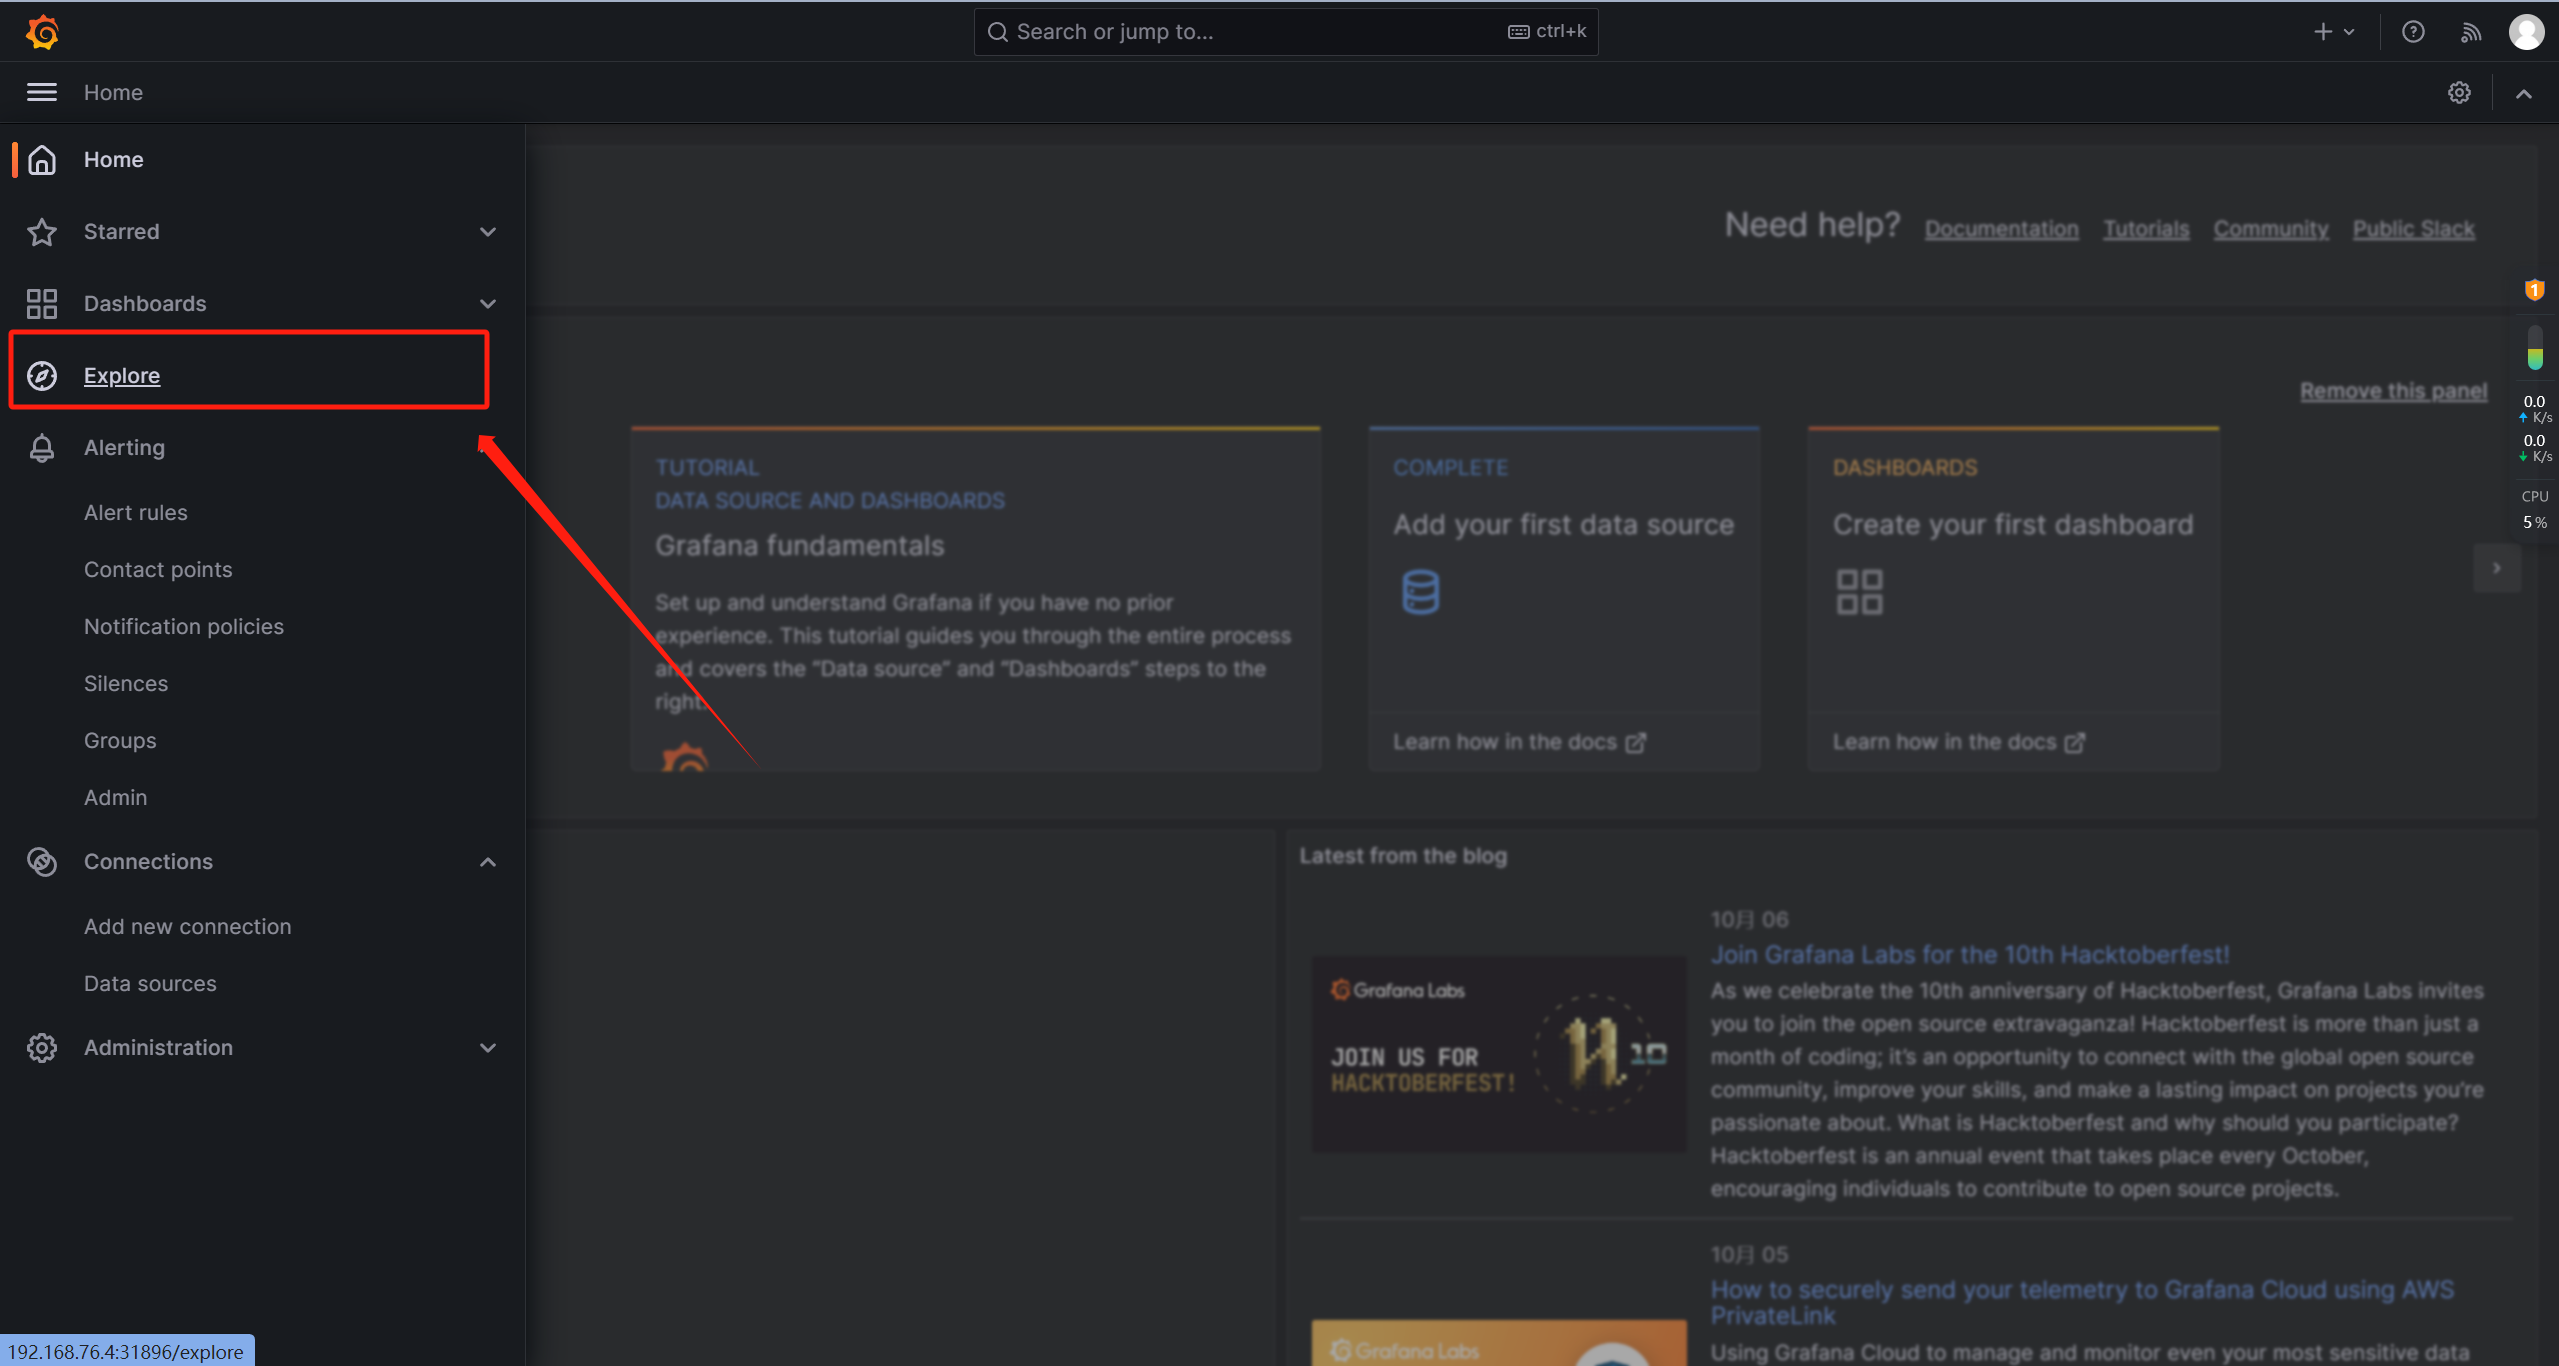Open AWS PrivateLink blog post title

[x=2082, y=1303]
